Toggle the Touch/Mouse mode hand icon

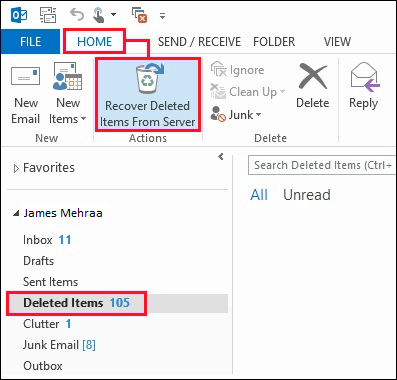pos(99,15)
